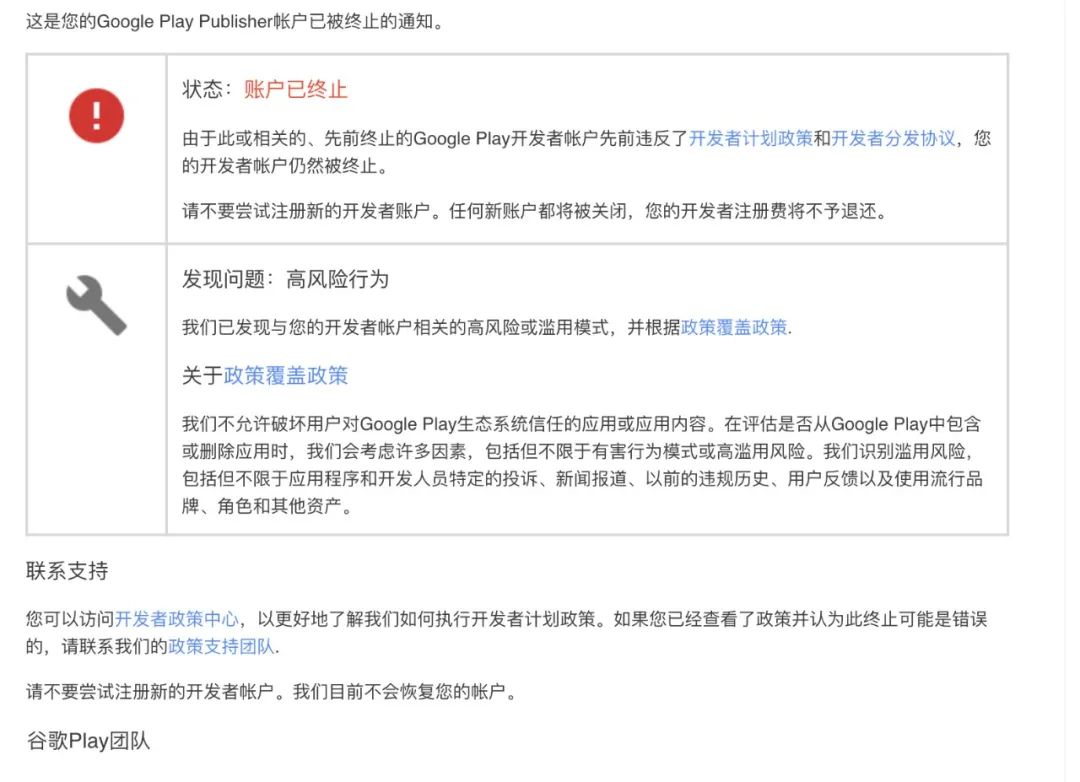Contact the 政策支持团队 link

tap(221, 646)
